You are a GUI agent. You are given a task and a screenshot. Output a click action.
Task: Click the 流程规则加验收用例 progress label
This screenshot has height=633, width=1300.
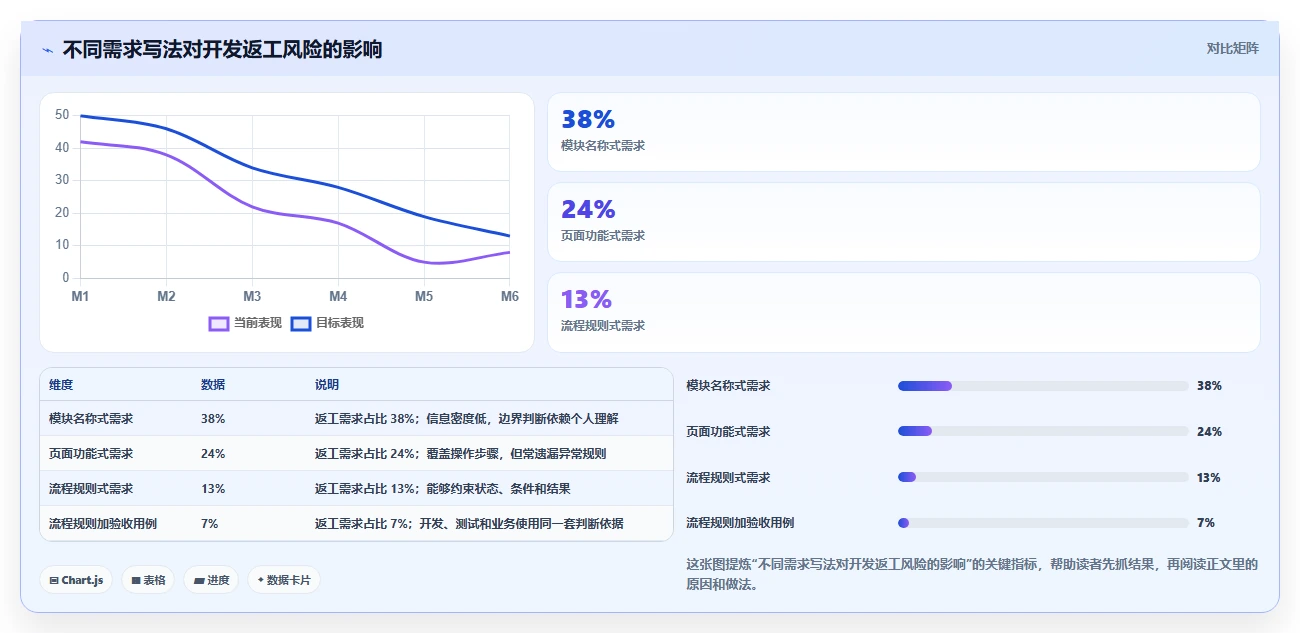740,522
